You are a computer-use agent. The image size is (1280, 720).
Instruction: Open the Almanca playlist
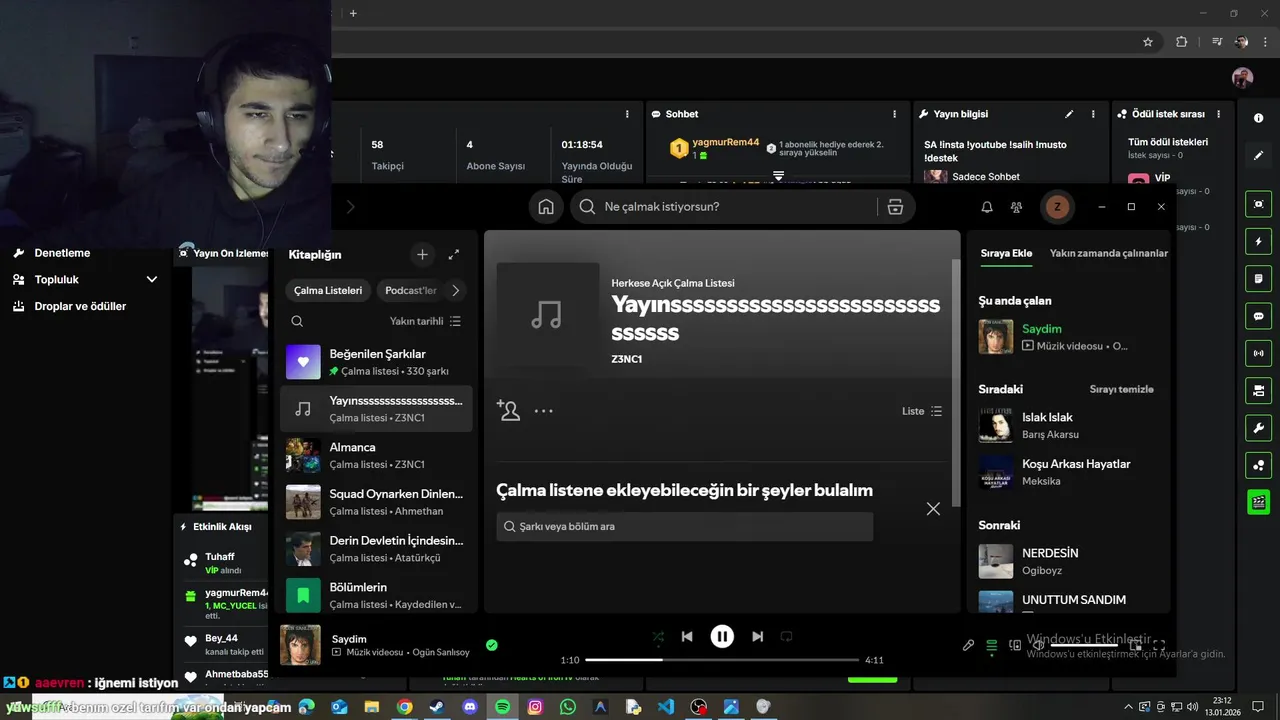tap(375, 455)
